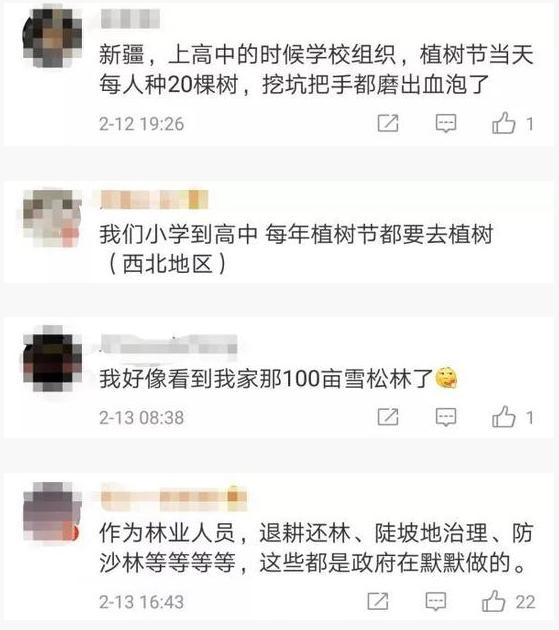559x630 pixels.
Task: Like the Xinjiang tree planting comment
Action: [504, 123]
